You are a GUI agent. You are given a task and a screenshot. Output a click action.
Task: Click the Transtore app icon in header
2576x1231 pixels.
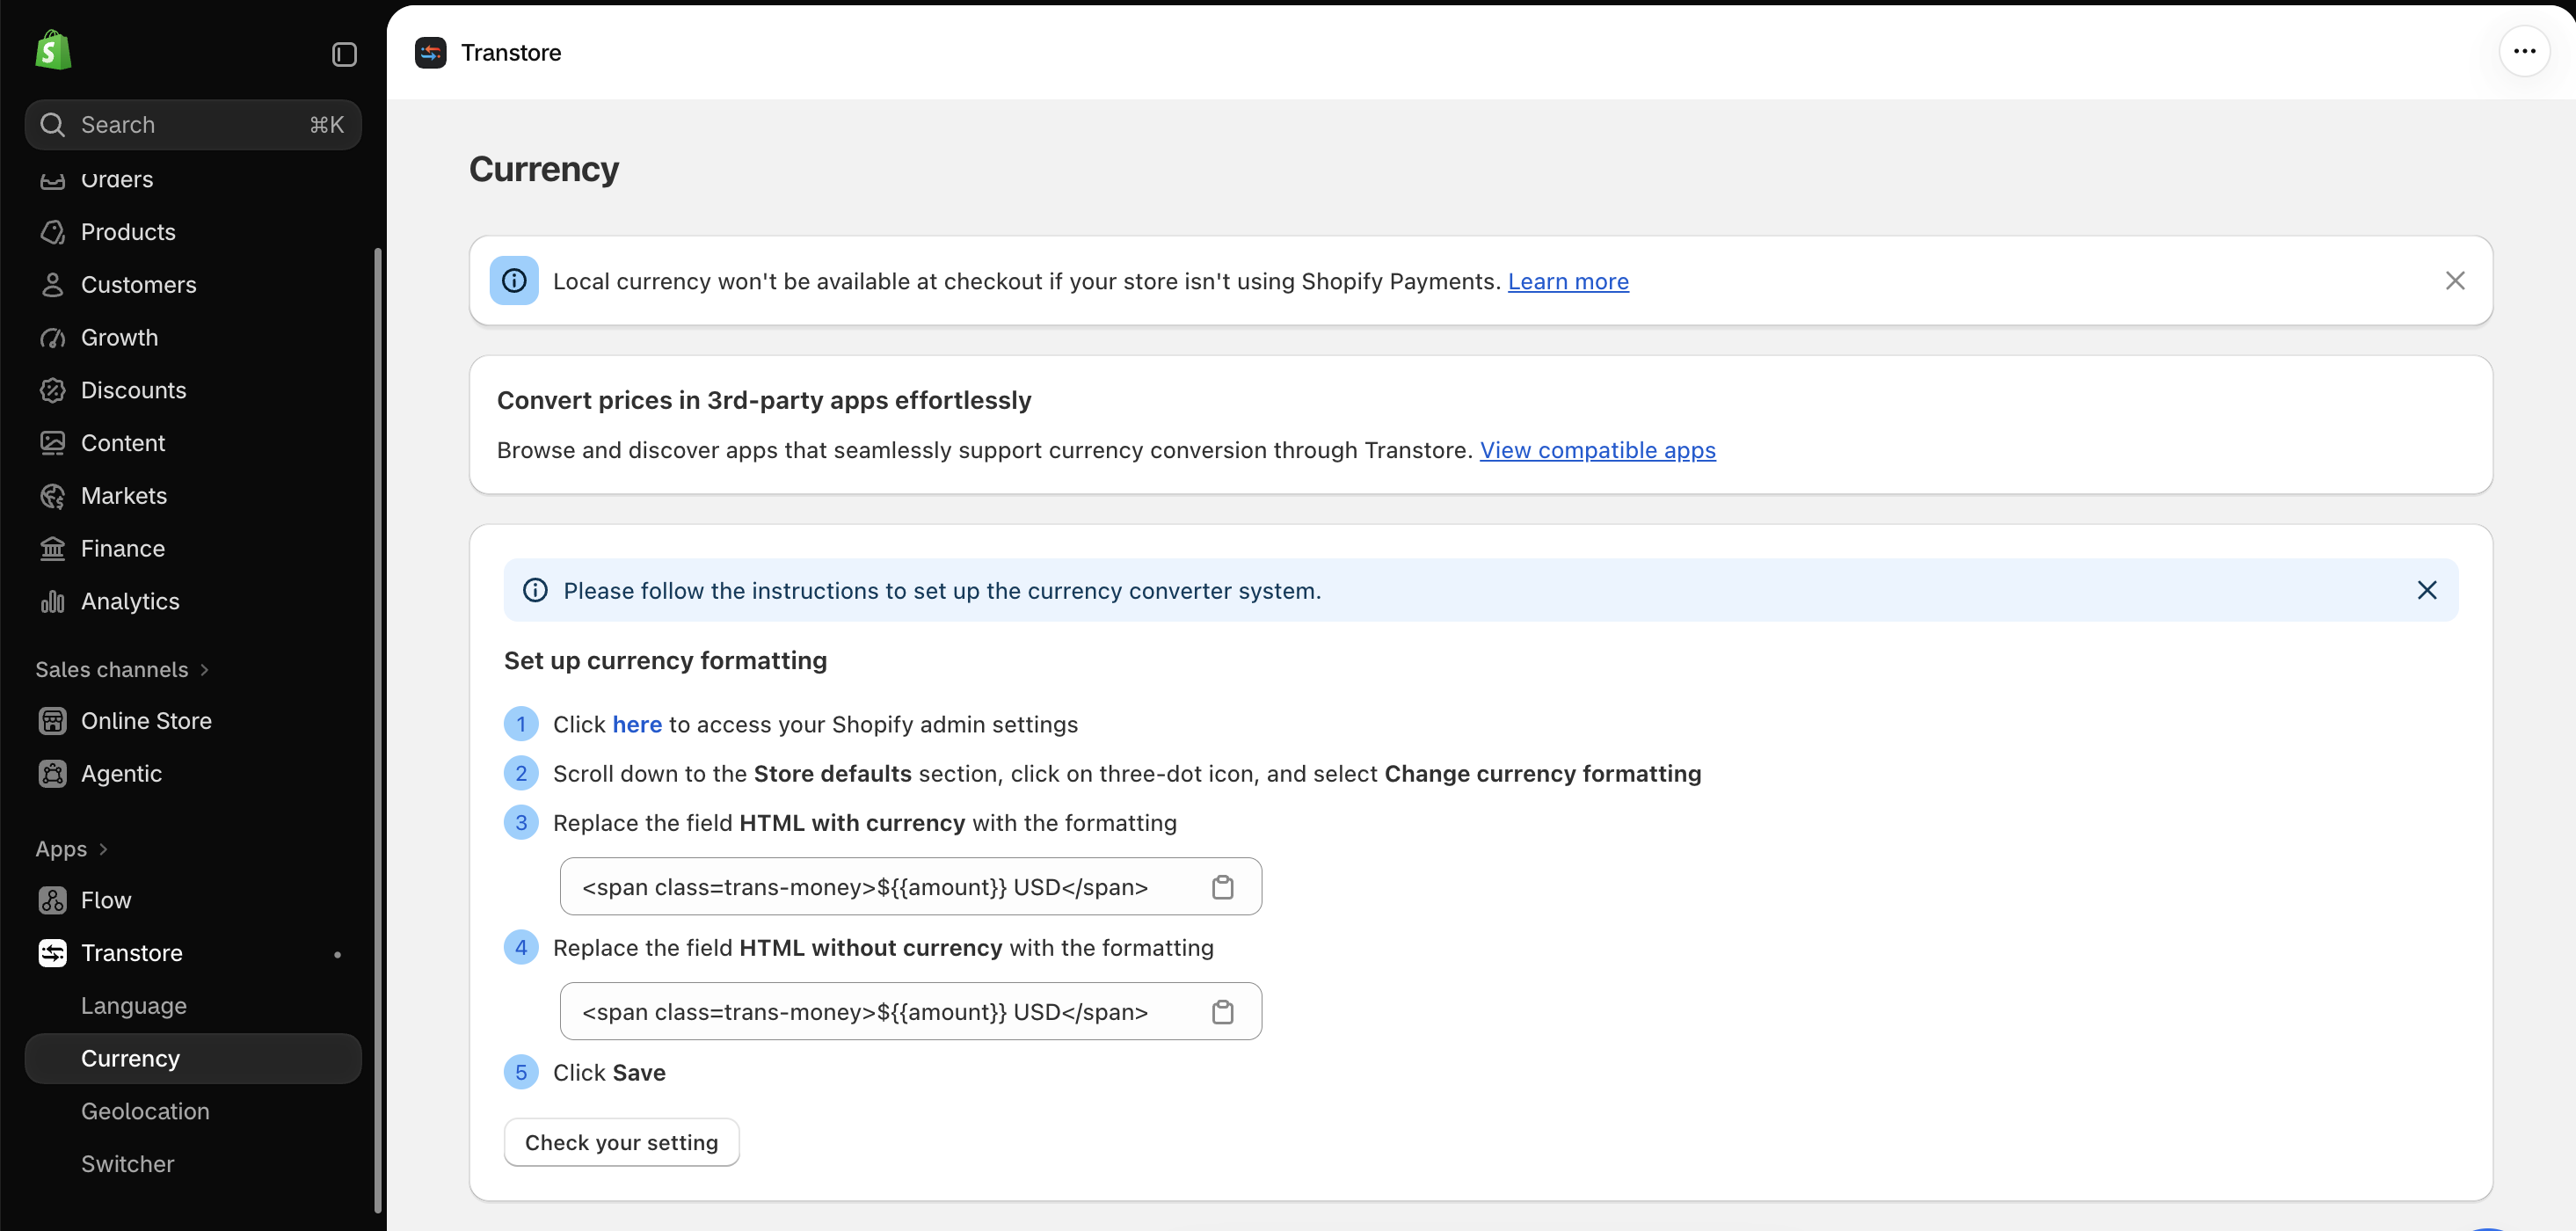click(431, 53)
